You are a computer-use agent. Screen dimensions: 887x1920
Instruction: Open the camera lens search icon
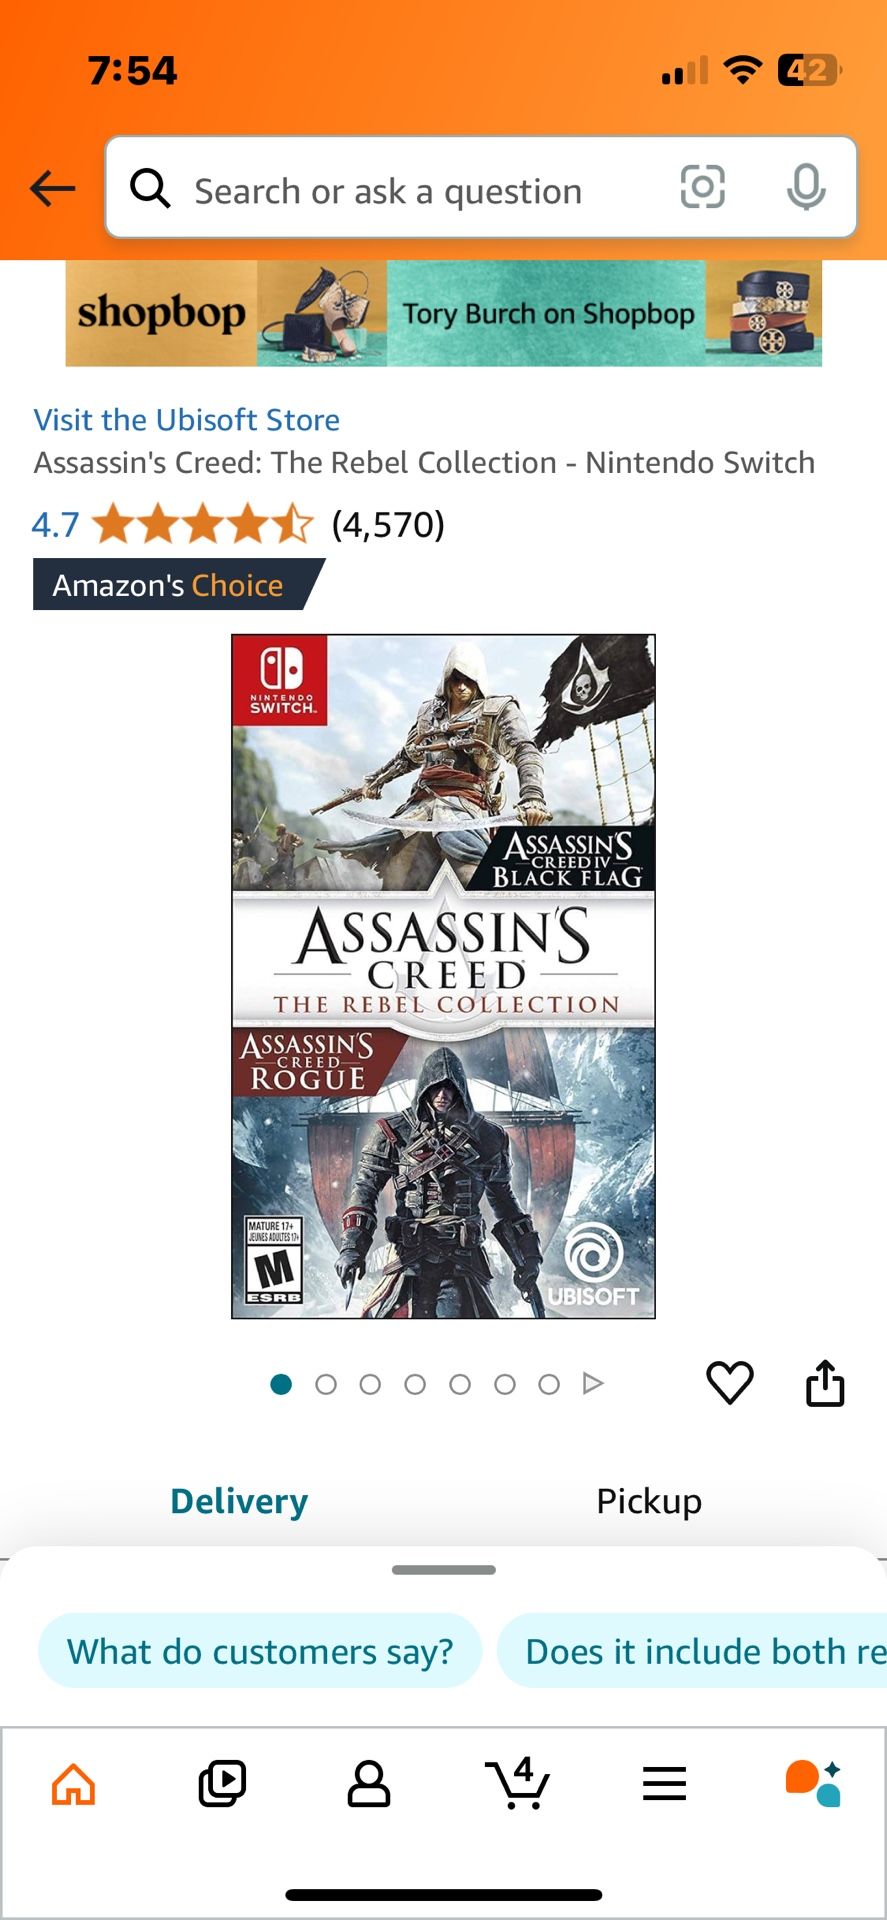pyautogui.click(x=702, y=187)
